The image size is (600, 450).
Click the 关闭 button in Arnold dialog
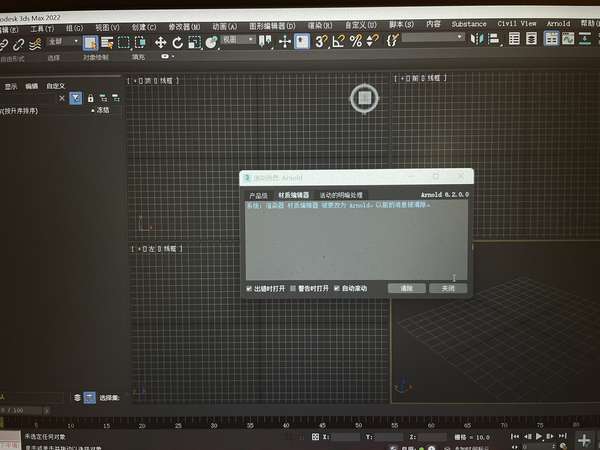point(448,288)
